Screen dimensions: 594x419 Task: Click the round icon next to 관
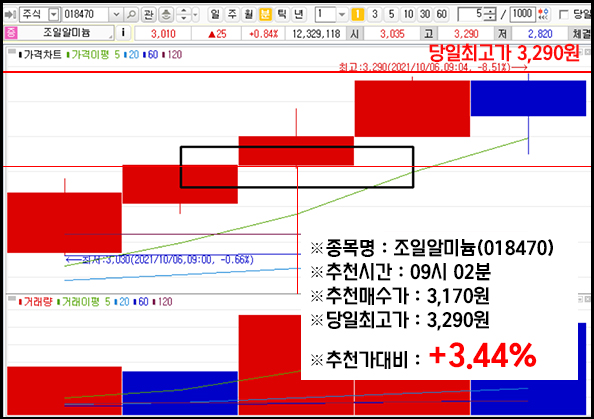166,15
